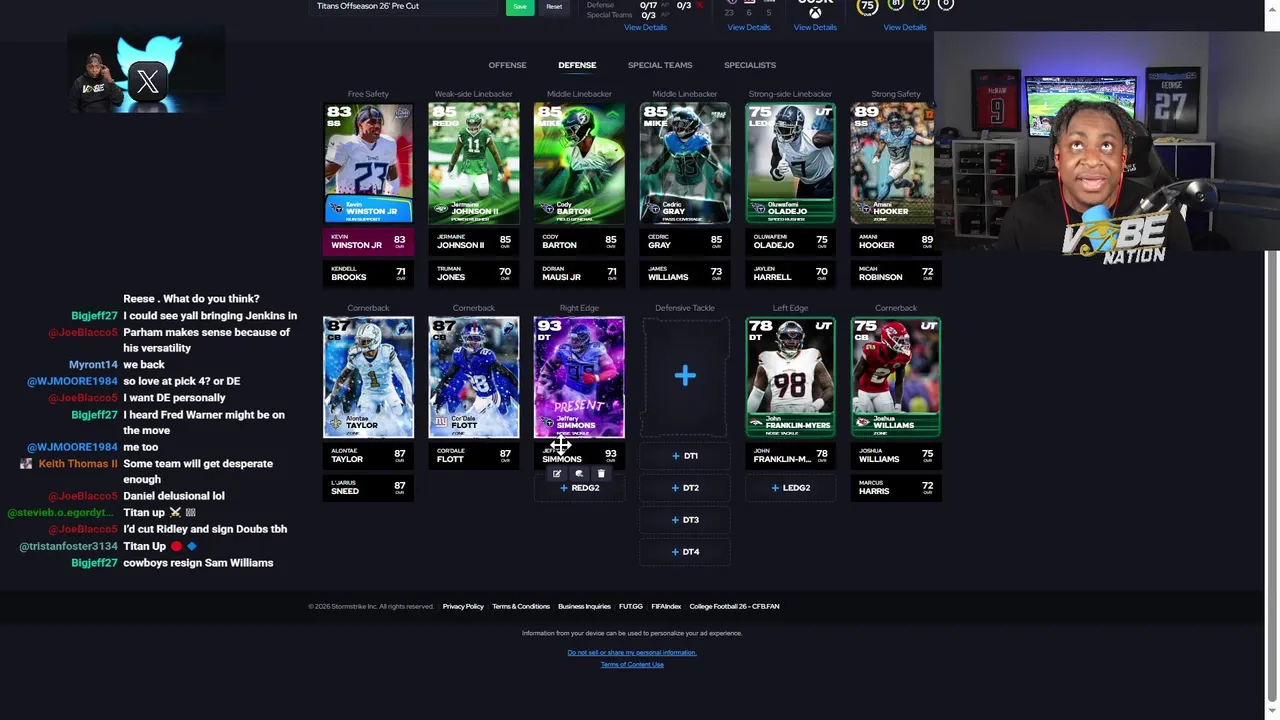Viewport: 1280px width, 720px height.
Task: Open Do not sell or share my information
Action: click(632, 653)
